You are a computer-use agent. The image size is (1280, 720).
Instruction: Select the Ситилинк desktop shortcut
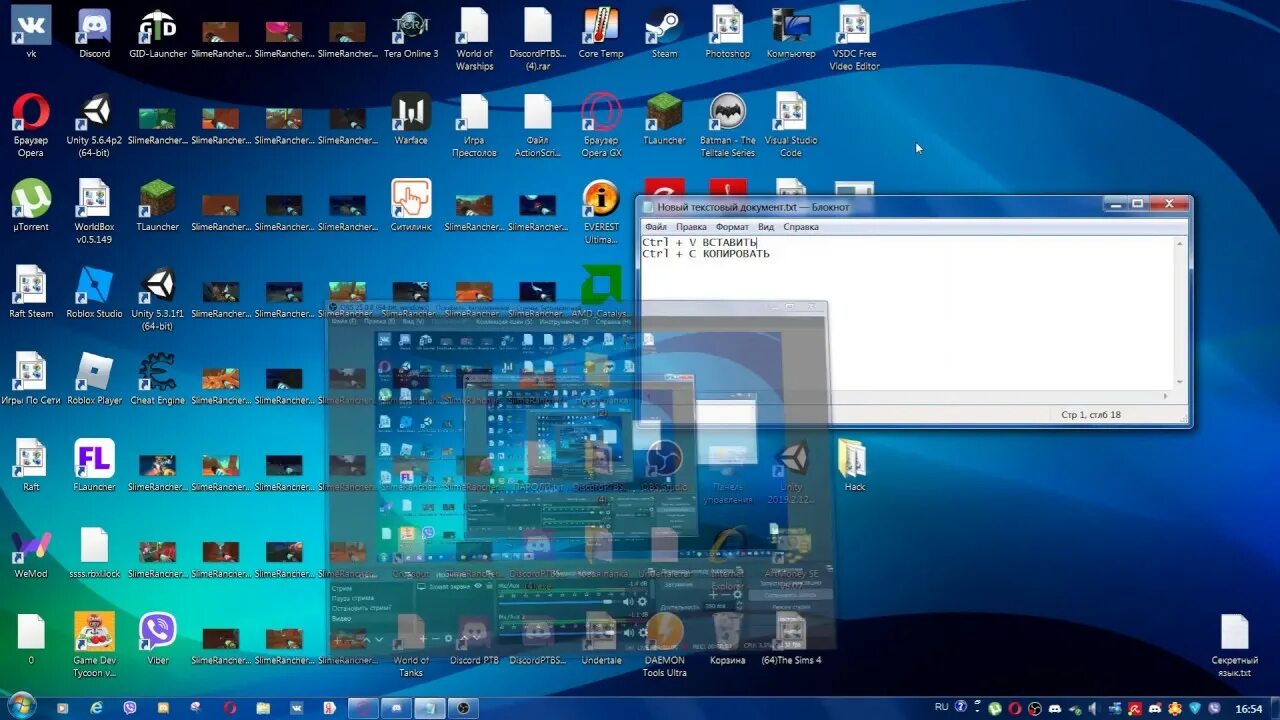[x=411, y=205]
